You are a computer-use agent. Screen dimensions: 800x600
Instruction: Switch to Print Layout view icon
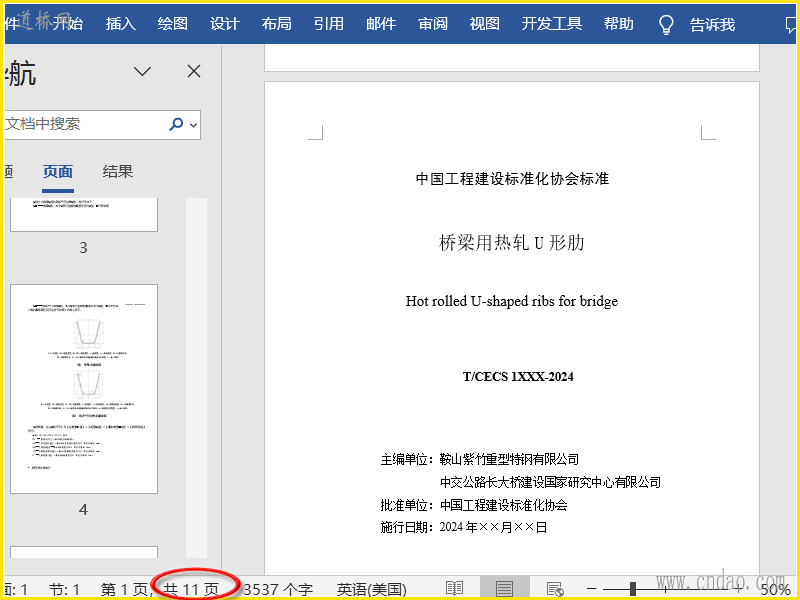pyautogui.click(x=505, y=589)
